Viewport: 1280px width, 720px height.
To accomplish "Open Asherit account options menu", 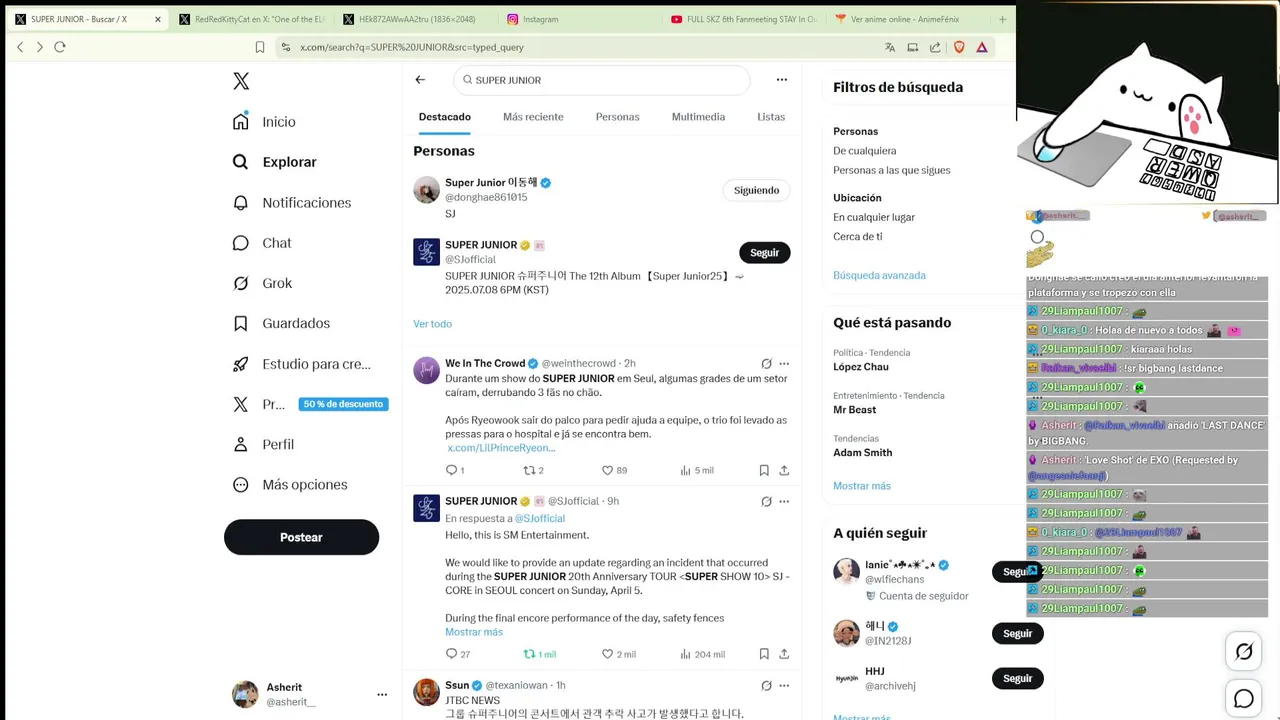I will pos(382,694).
